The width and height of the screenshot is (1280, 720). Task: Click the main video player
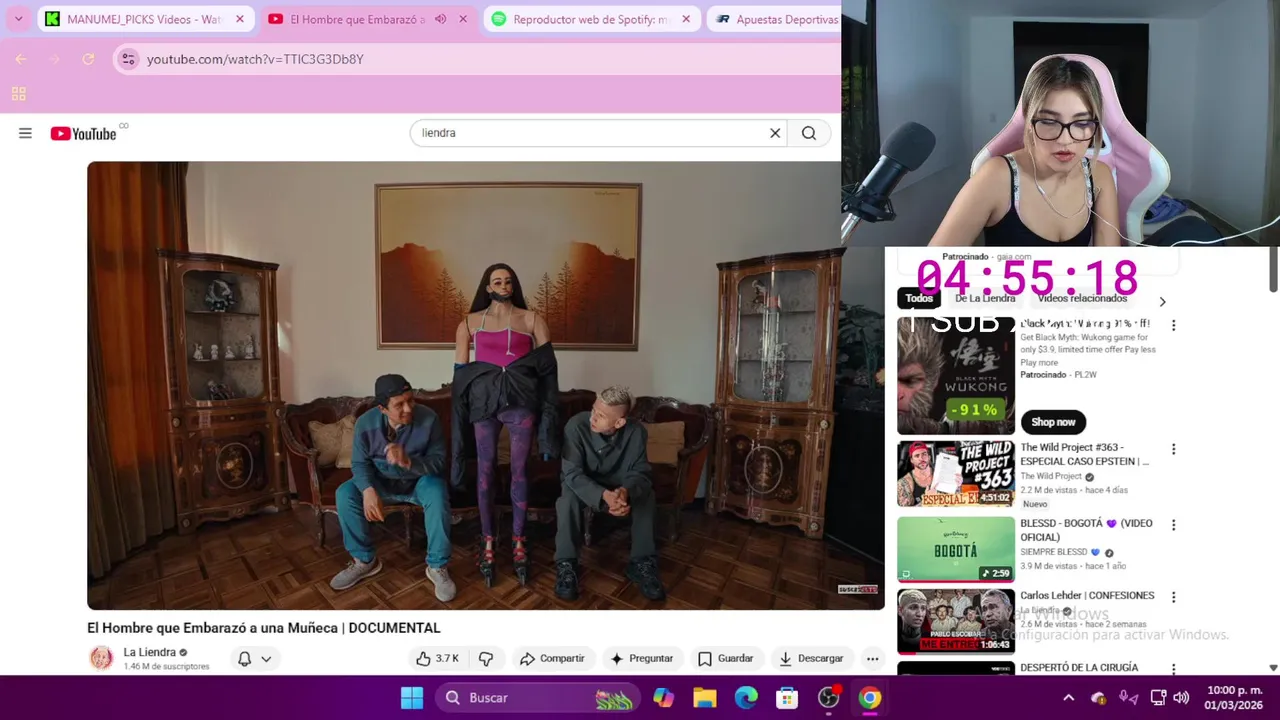point(486,386)
